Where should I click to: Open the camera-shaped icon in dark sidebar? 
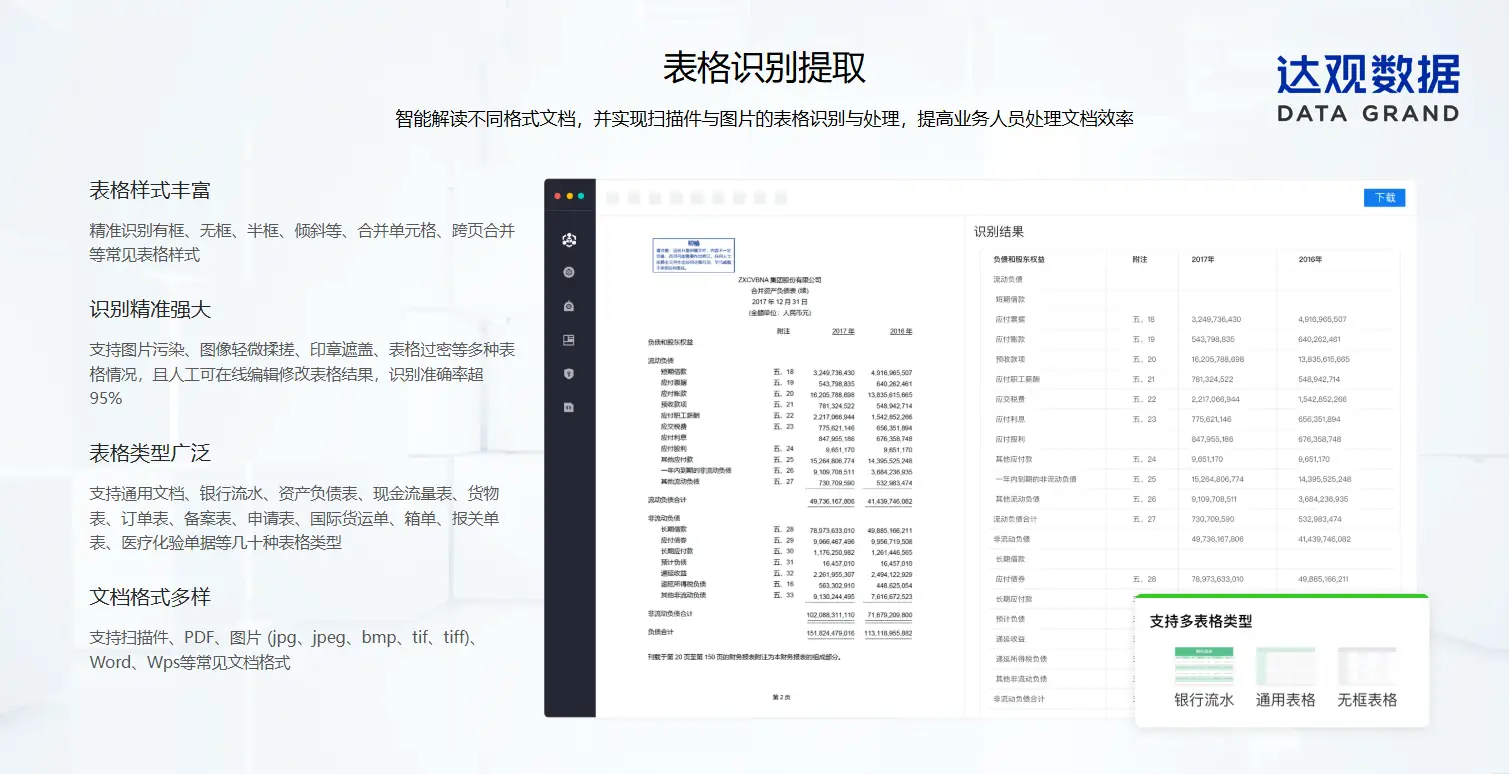click(569, 306)
